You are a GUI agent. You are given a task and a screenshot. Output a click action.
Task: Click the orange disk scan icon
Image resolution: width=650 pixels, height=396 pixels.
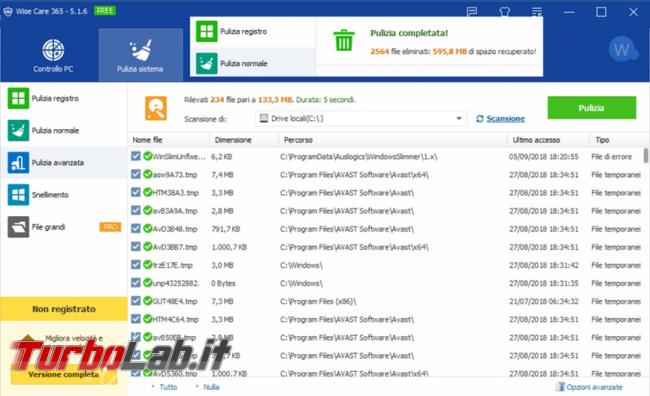(156, 108)
